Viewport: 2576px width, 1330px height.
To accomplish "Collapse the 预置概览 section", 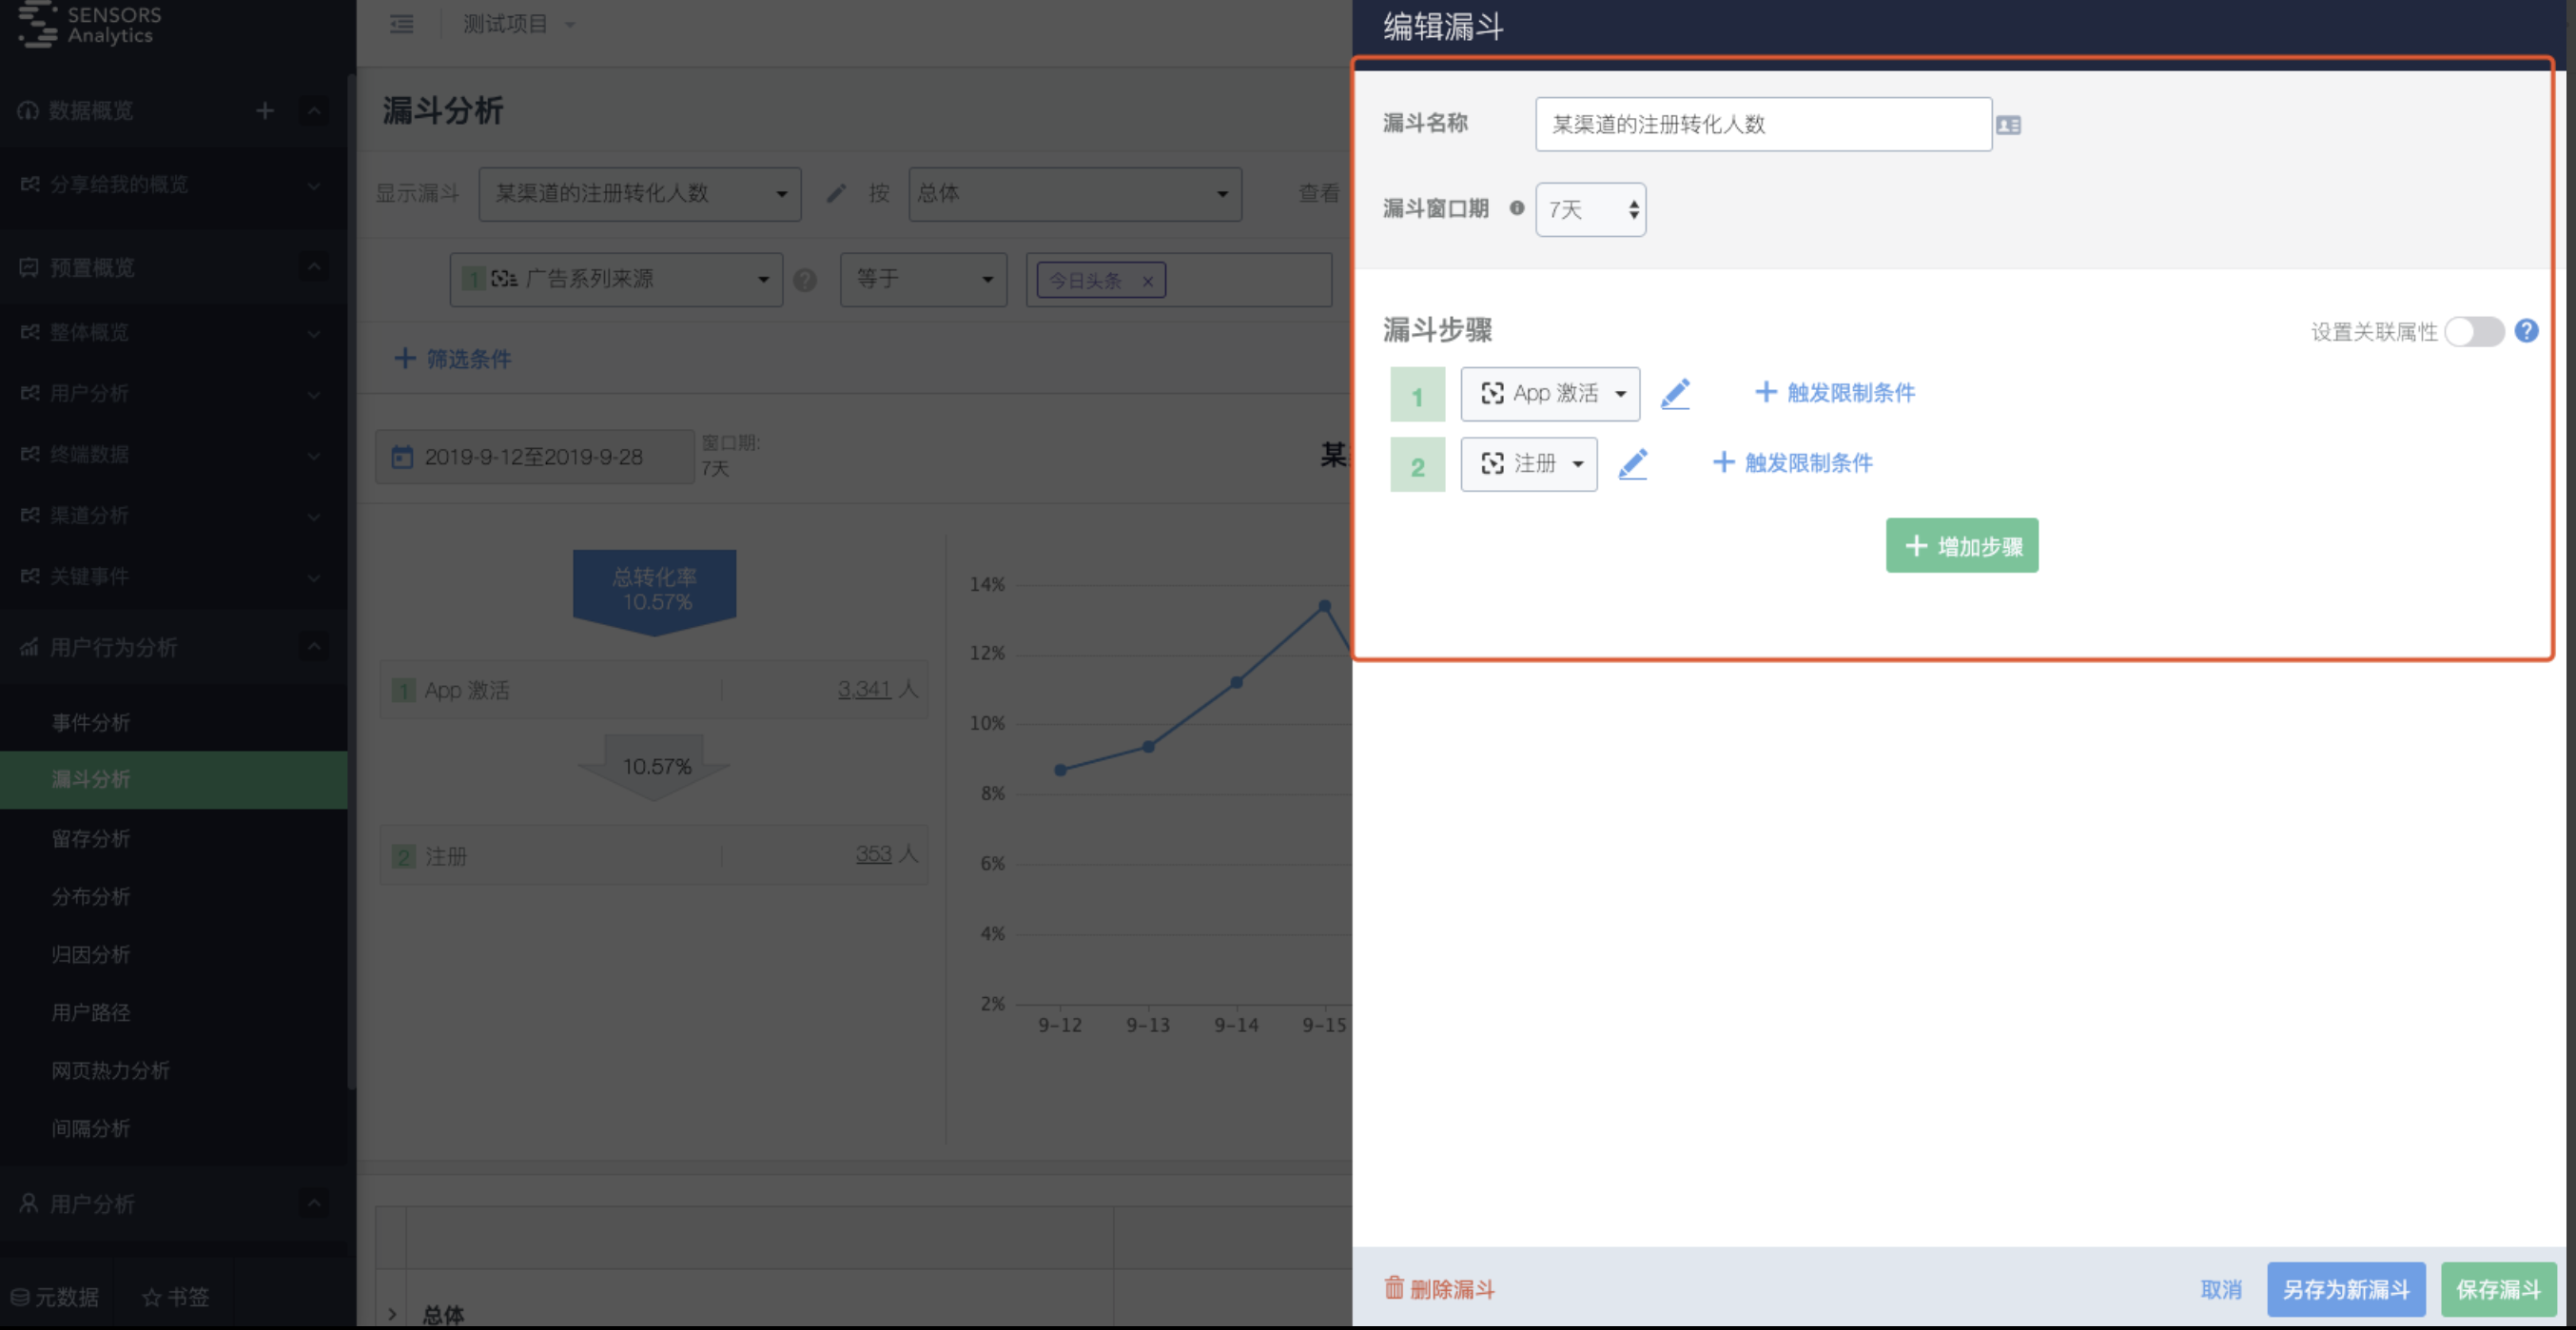I will pyautogui.click(x=313, y=267).
